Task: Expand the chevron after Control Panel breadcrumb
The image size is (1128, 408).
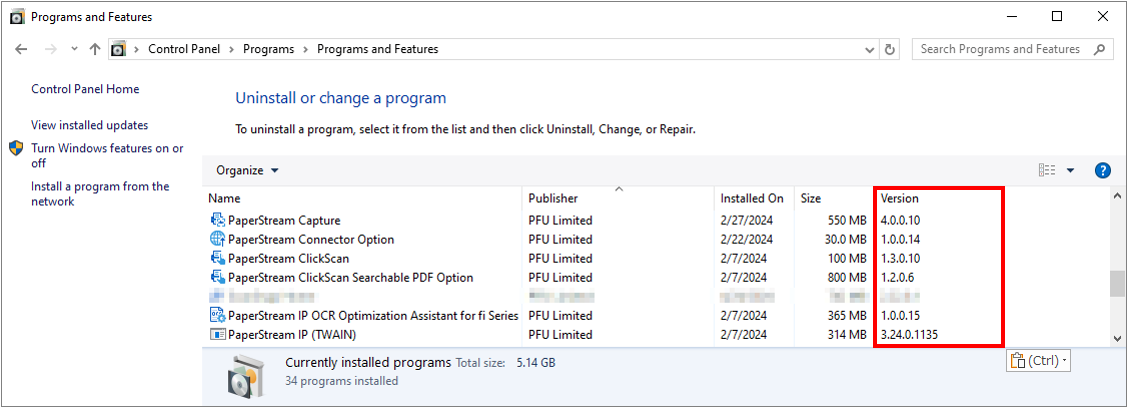Action: click(232, 50)
